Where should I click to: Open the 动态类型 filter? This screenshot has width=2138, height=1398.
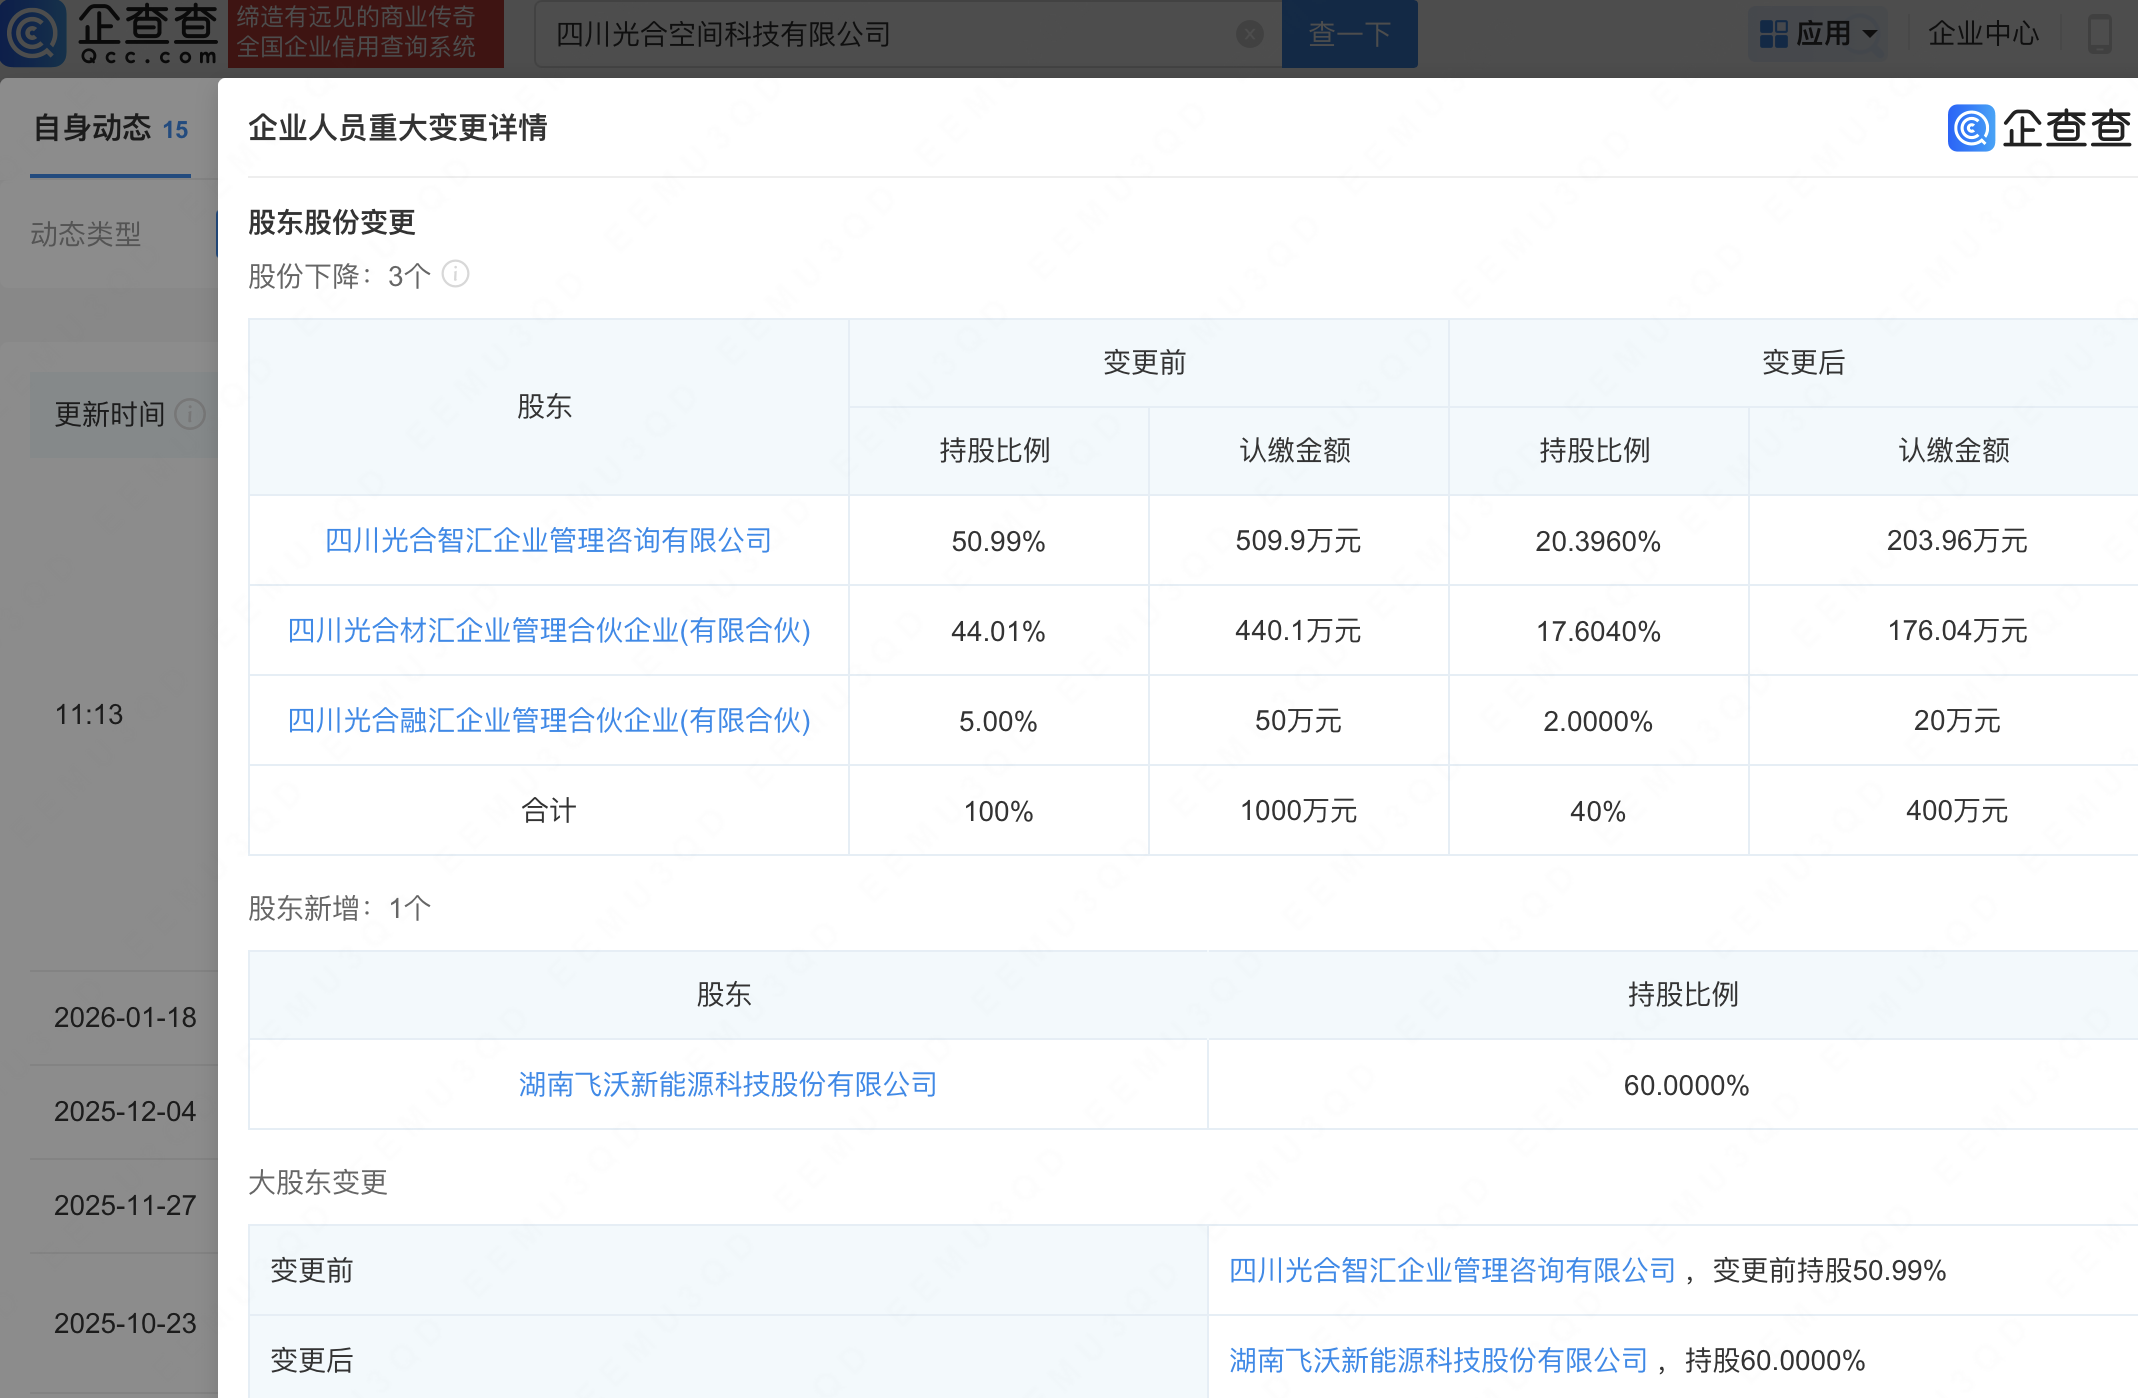coord(86,234)
